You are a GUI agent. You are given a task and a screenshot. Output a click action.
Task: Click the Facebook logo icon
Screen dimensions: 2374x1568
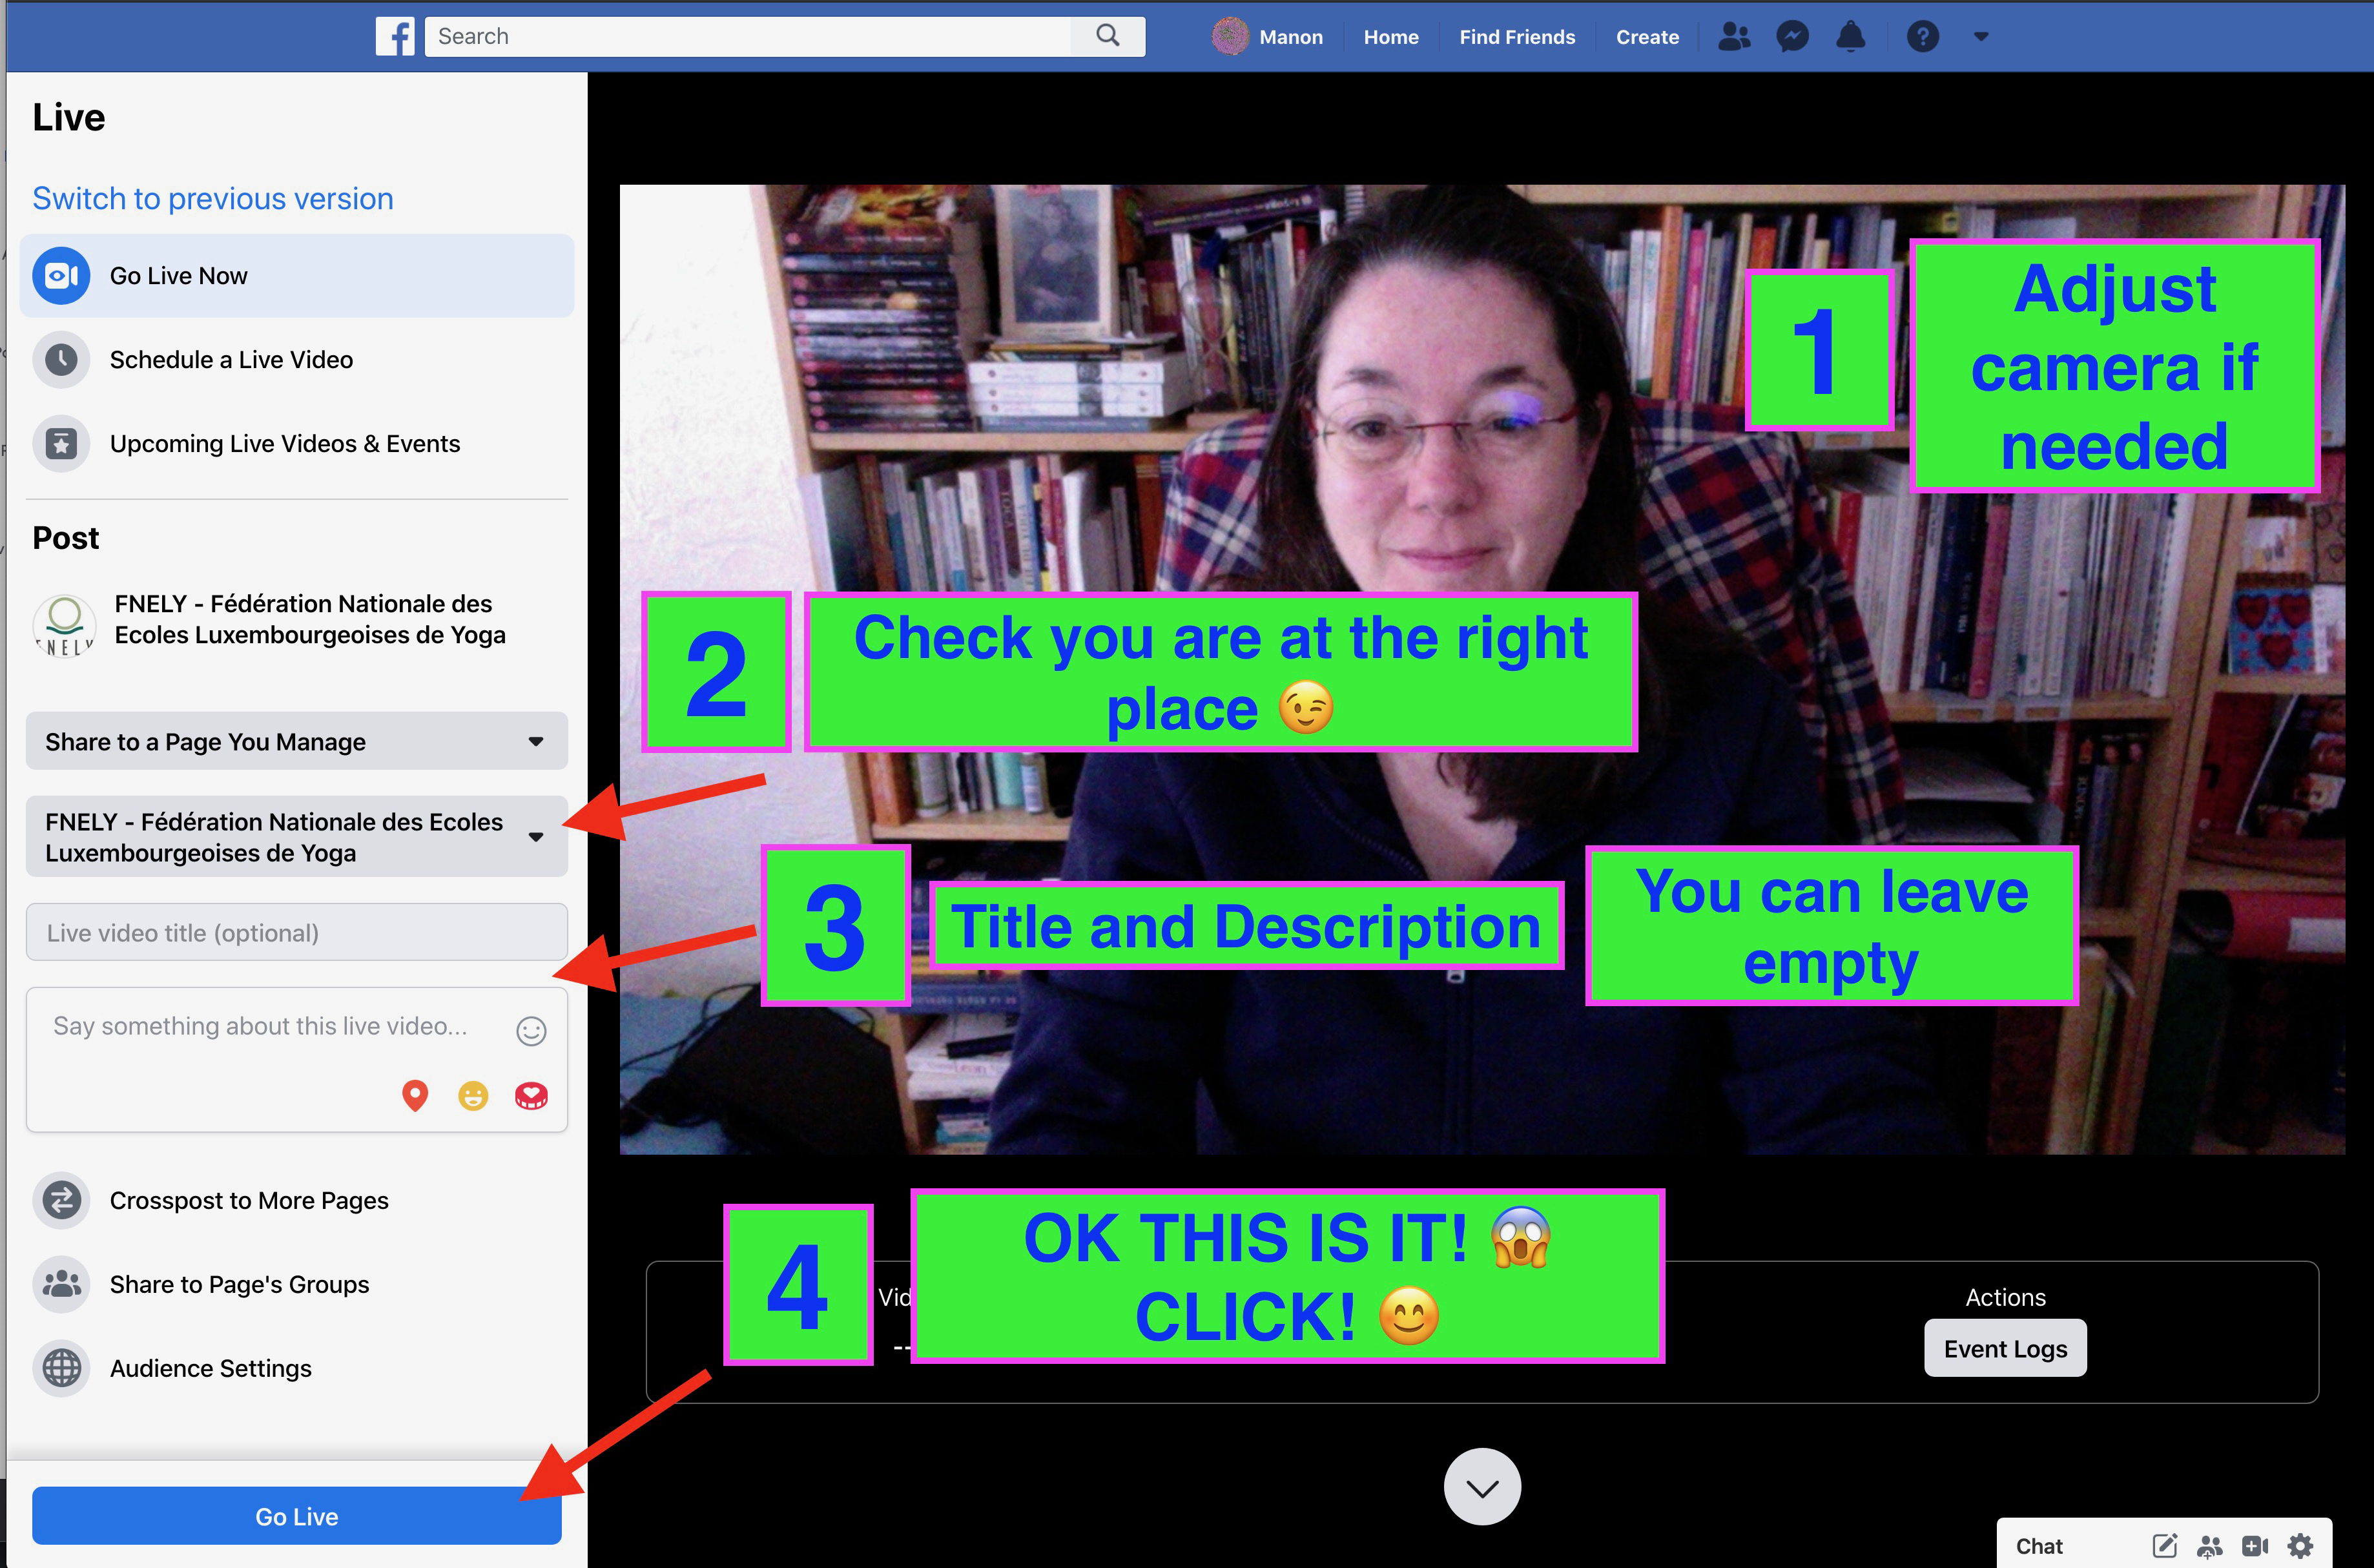click(x=395, y=37)
